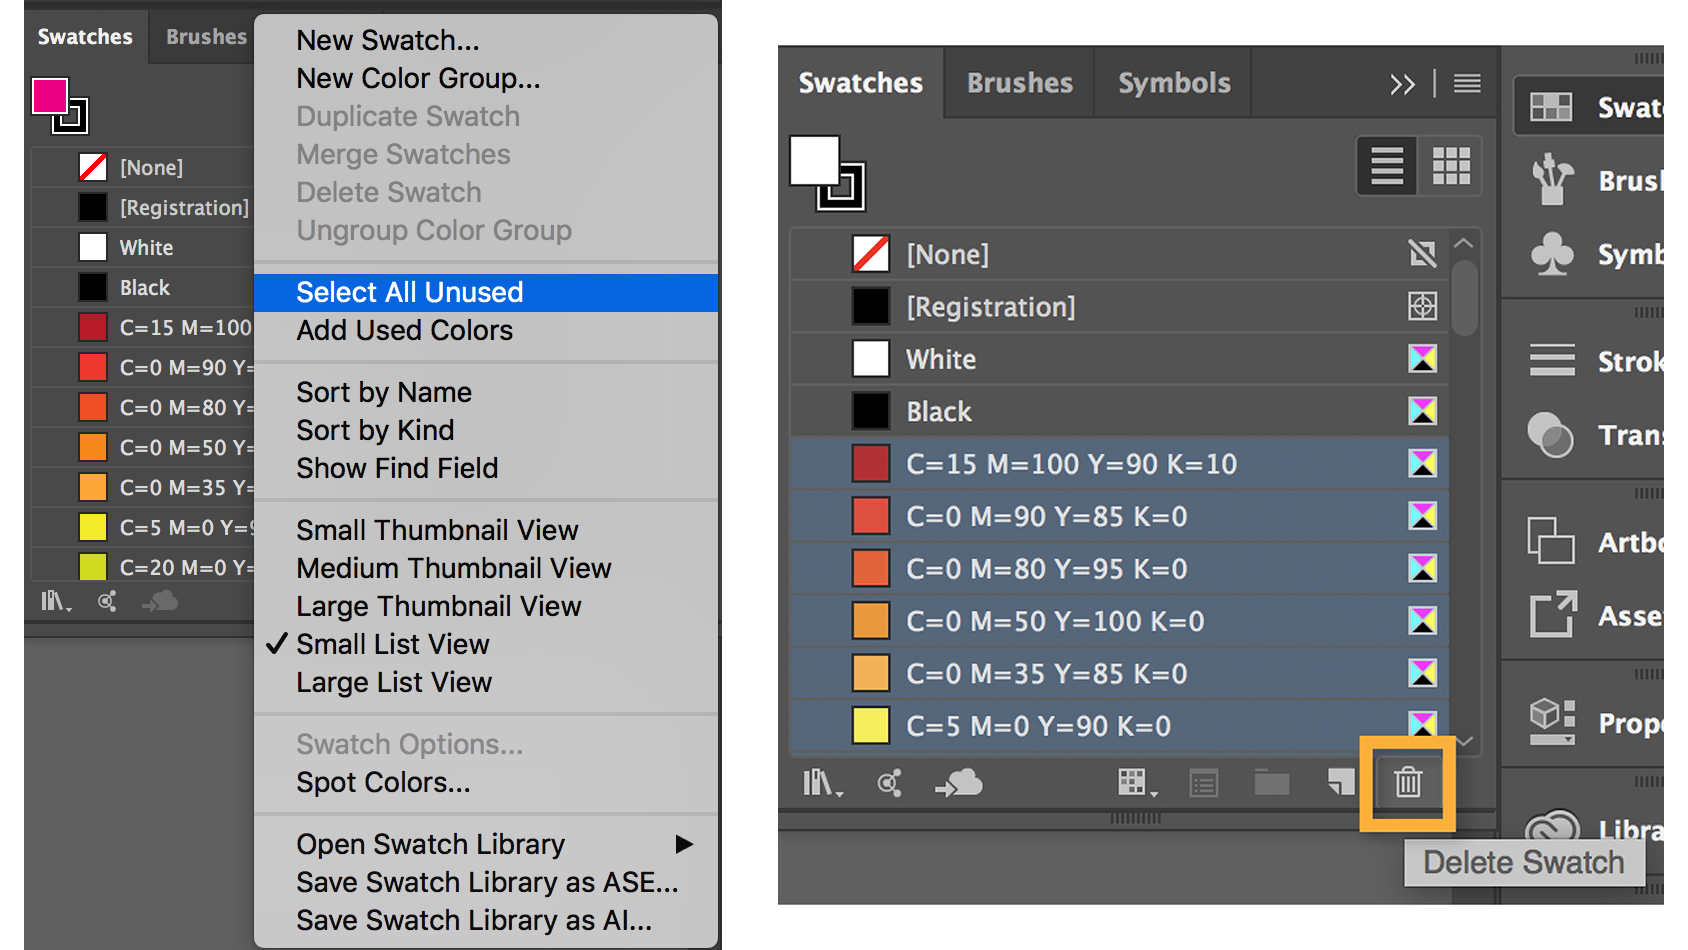This screenshot has height=950, width=1688.
Task: Select the C=0 M=50 Y=100 K=0 swatch
Action: tap(1054, 621)
